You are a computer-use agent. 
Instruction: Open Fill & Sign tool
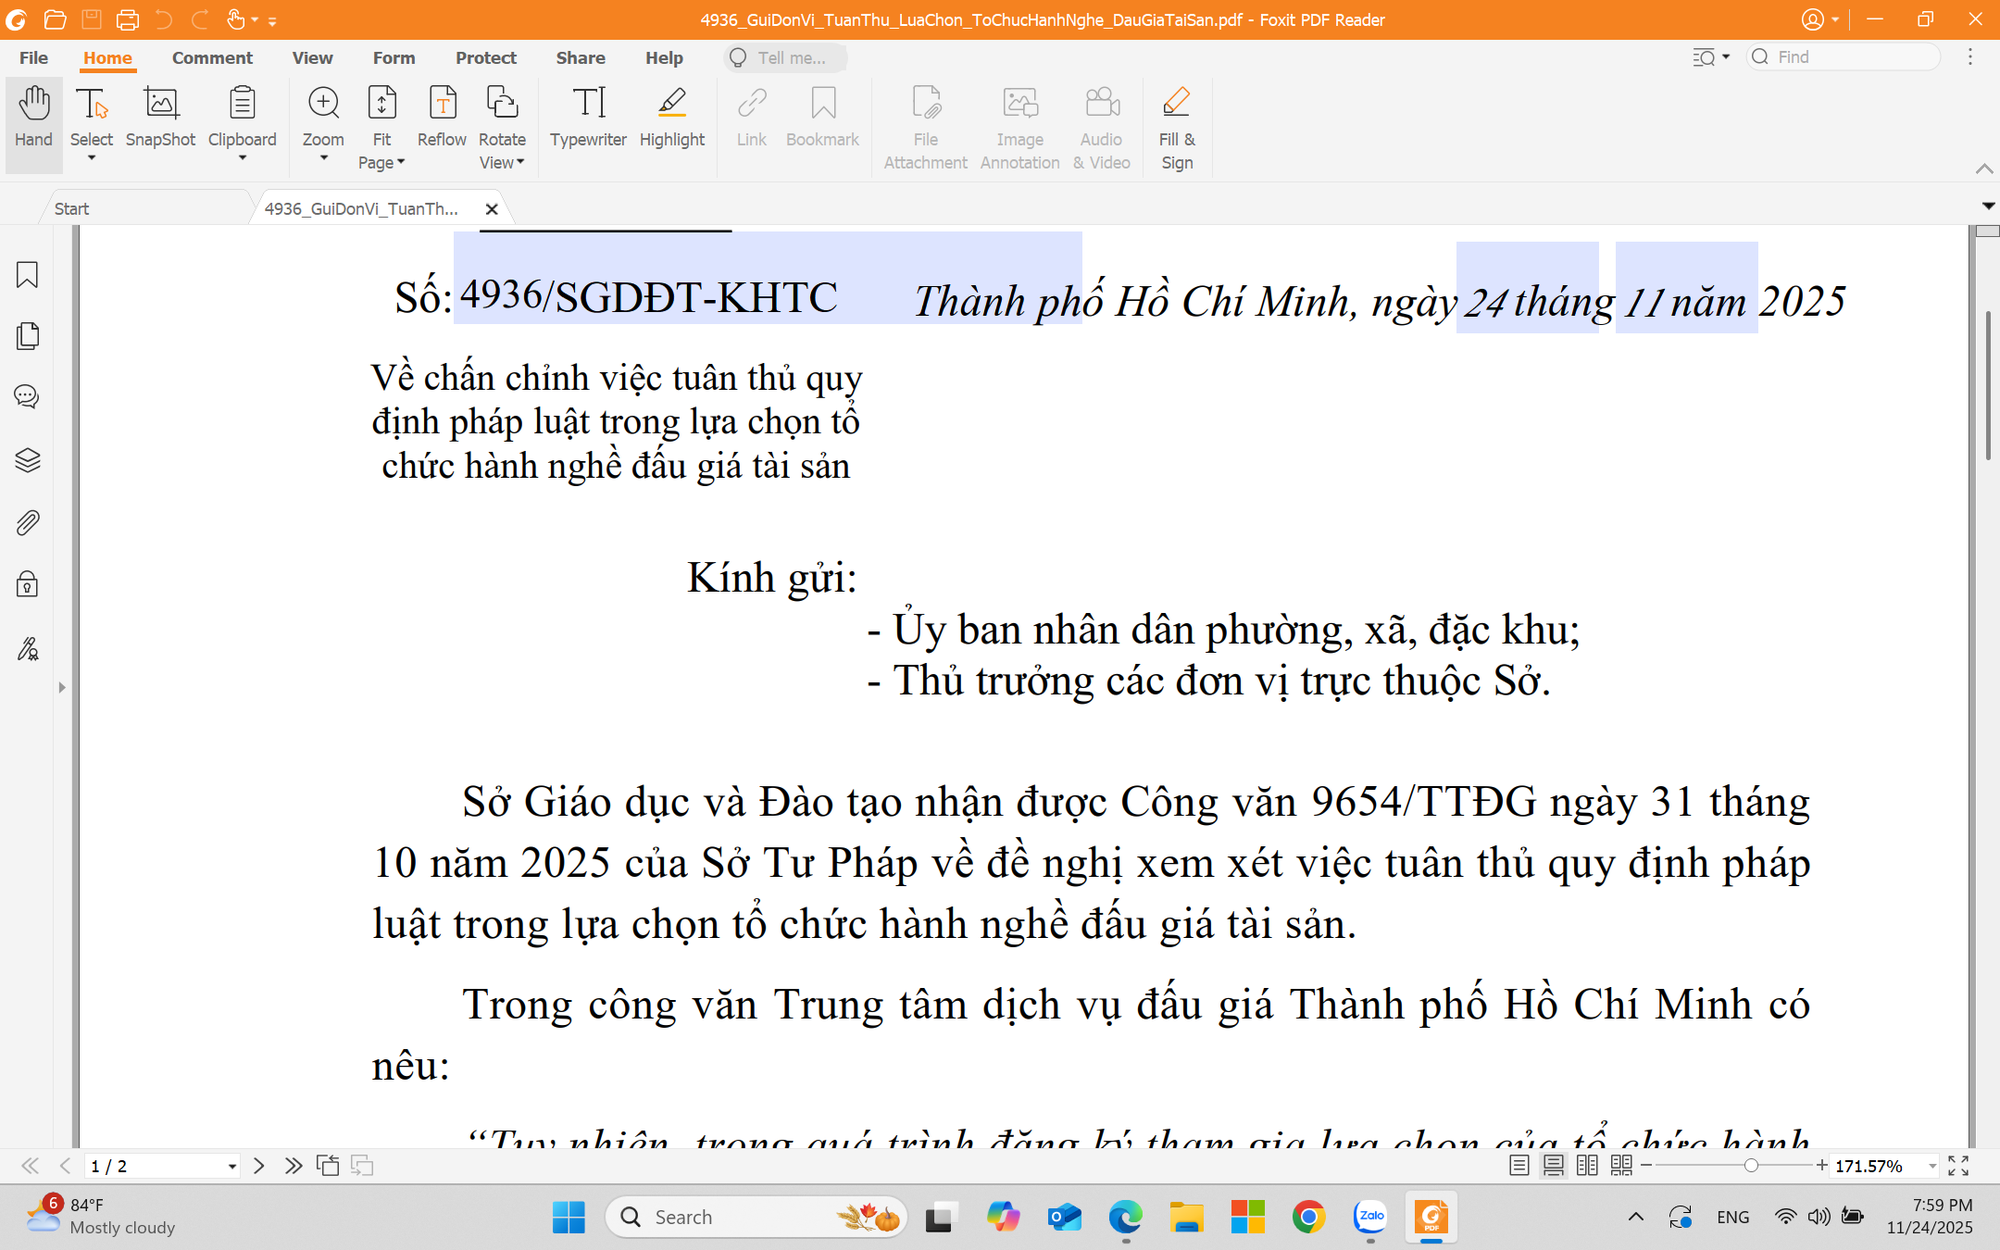tap(1177, 127)
